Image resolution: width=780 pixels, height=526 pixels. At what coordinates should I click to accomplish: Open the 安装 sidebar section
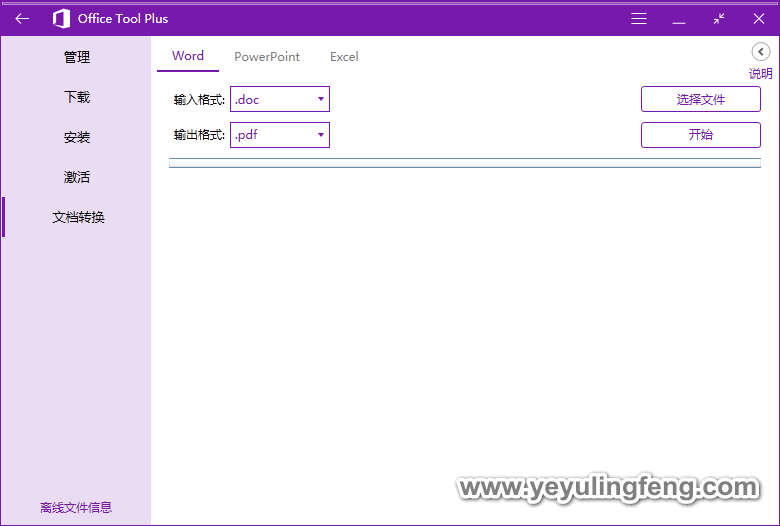pos(77,137)
